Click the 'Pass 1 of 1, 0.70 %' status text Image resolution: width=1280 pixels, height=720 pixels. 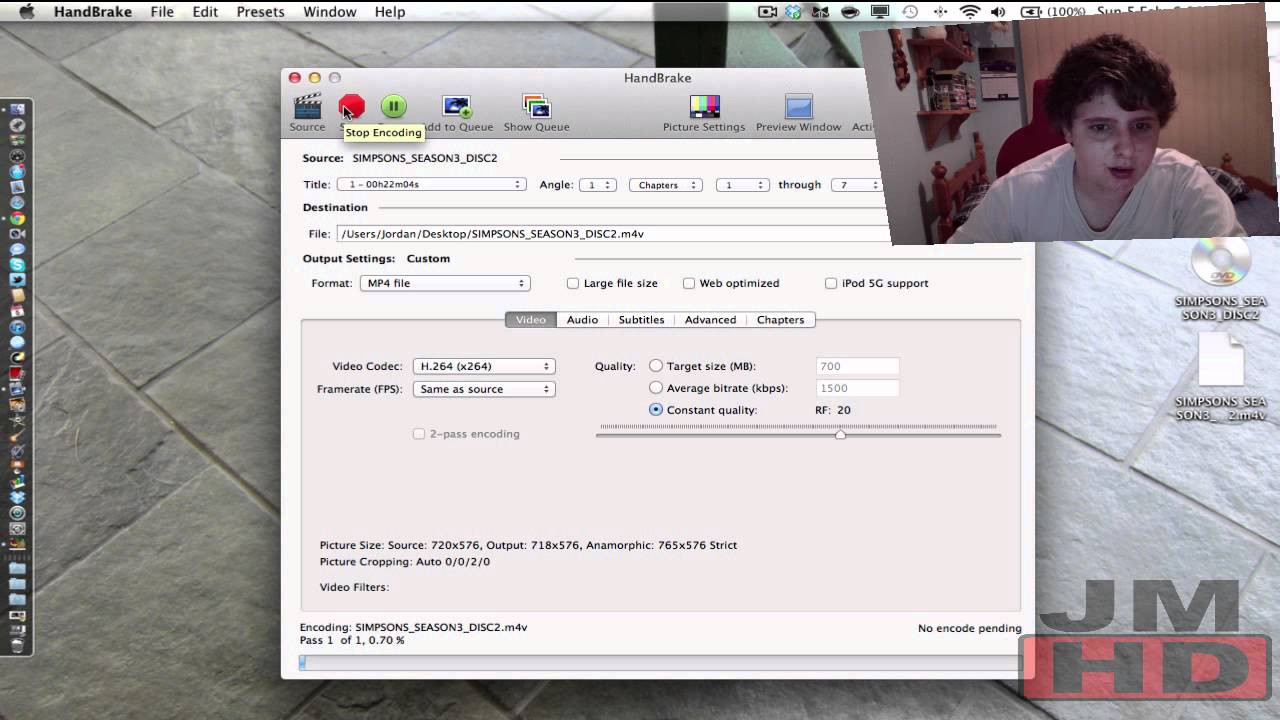[352, 640]
